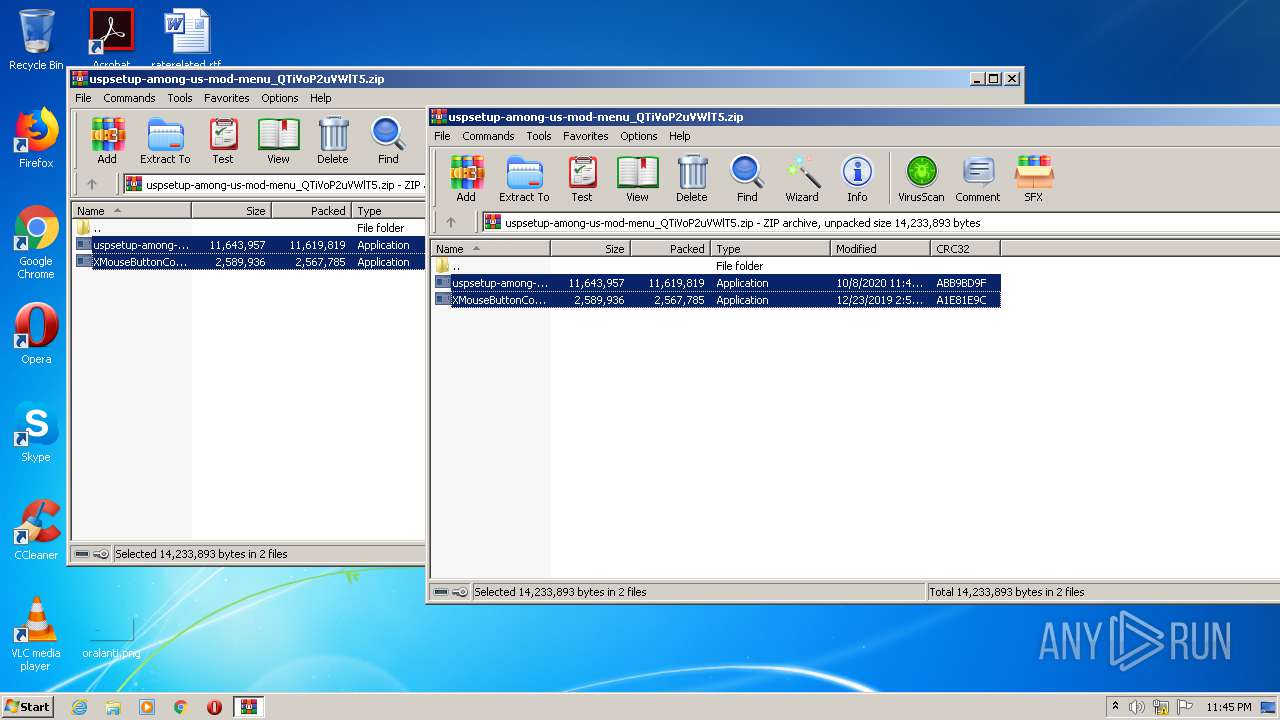Click Test icon in front WinRAR window
1280x720 pixels.
point(582,179)
